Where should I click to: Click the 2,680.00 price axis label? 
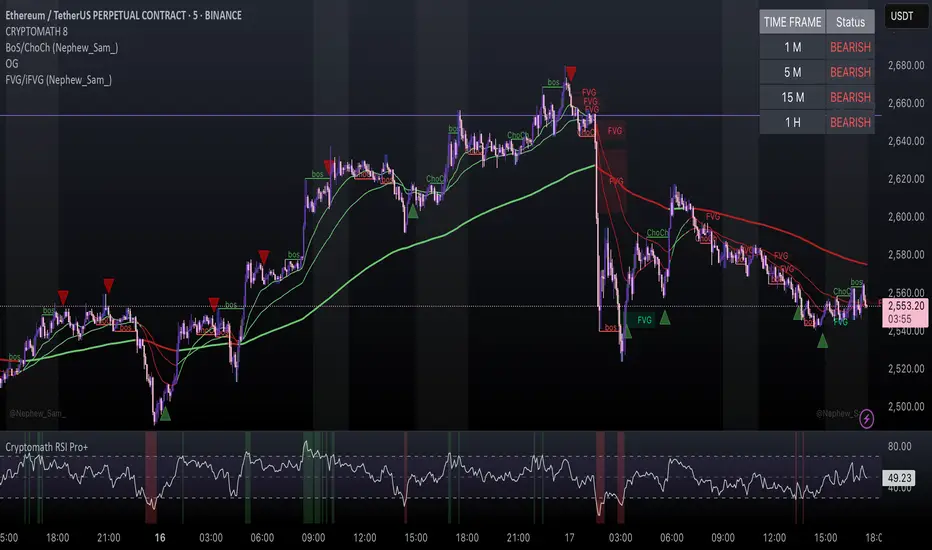point(906,65)
